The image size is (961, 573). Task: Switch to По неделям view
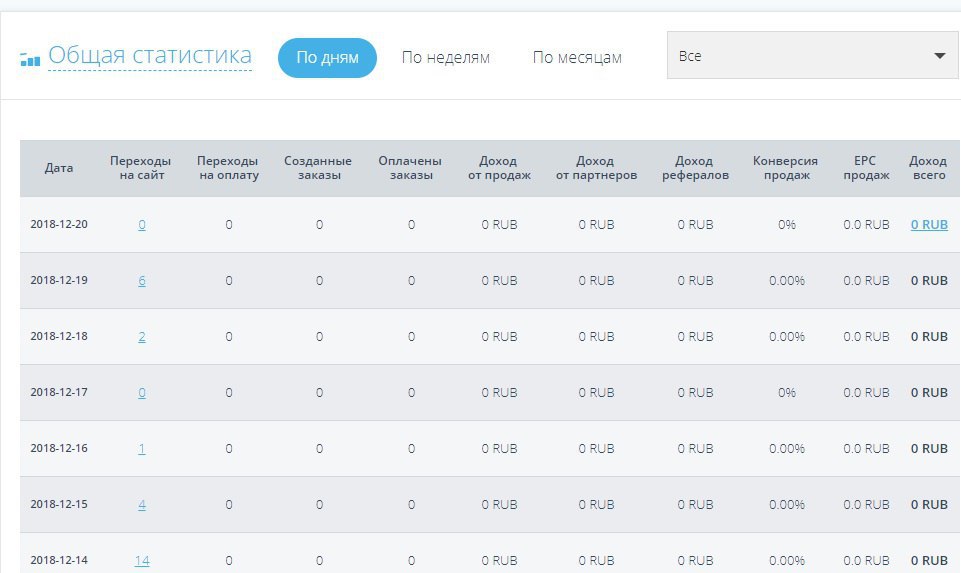(446, 58)
